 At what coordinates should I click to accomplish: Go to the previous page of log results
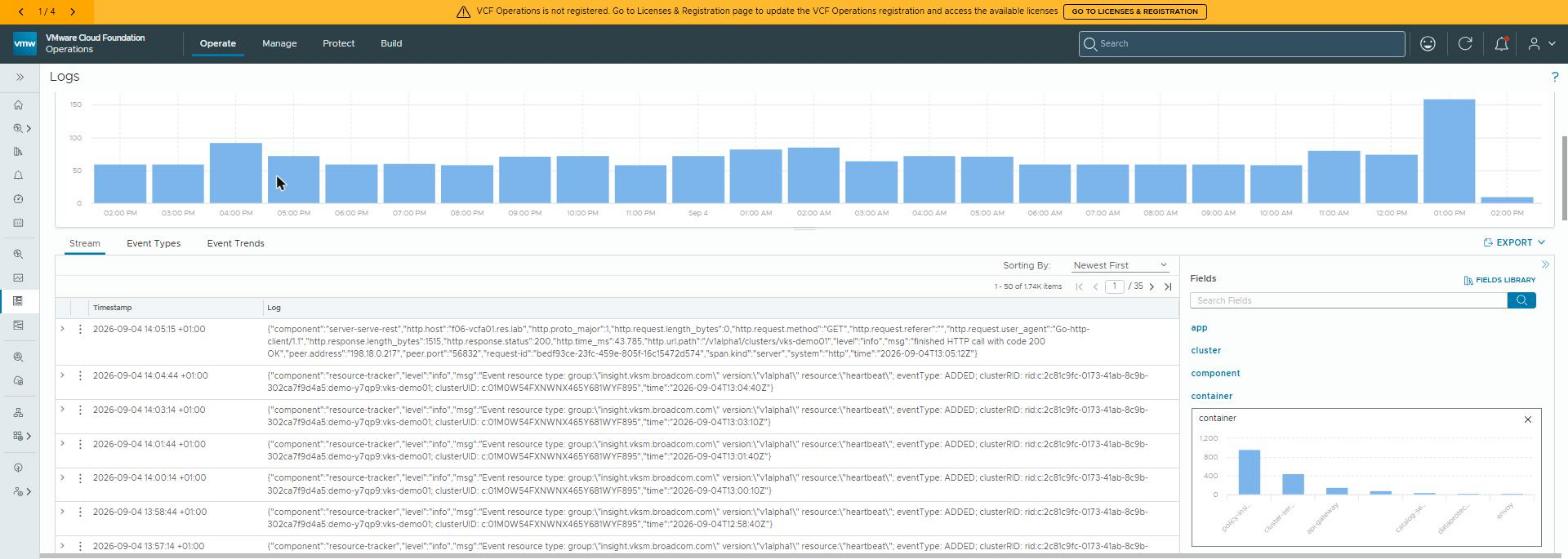tap(1095, 287)
